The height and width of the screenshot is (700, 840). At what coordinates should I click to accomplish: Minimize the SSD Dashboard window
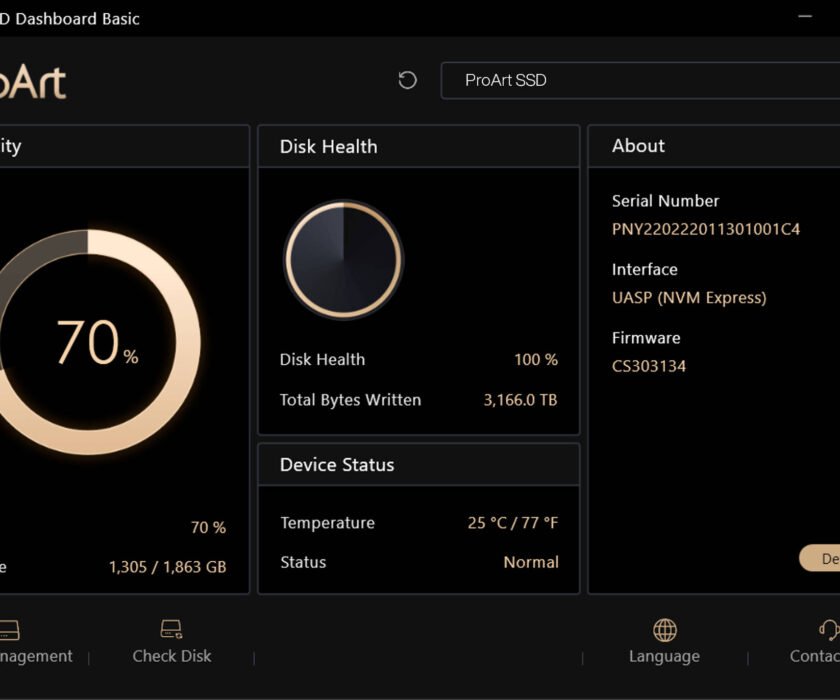(805, 17)
